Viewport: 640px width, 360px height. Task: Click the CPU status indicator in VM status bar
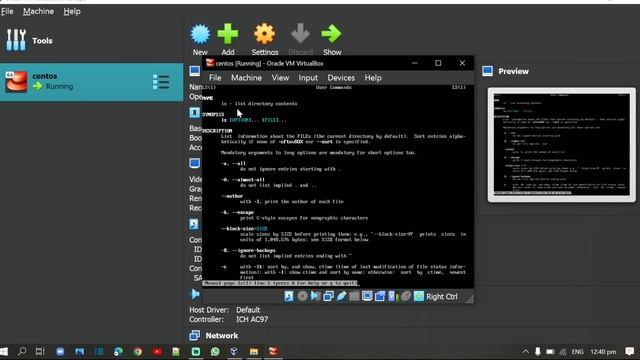pos(392,296)
